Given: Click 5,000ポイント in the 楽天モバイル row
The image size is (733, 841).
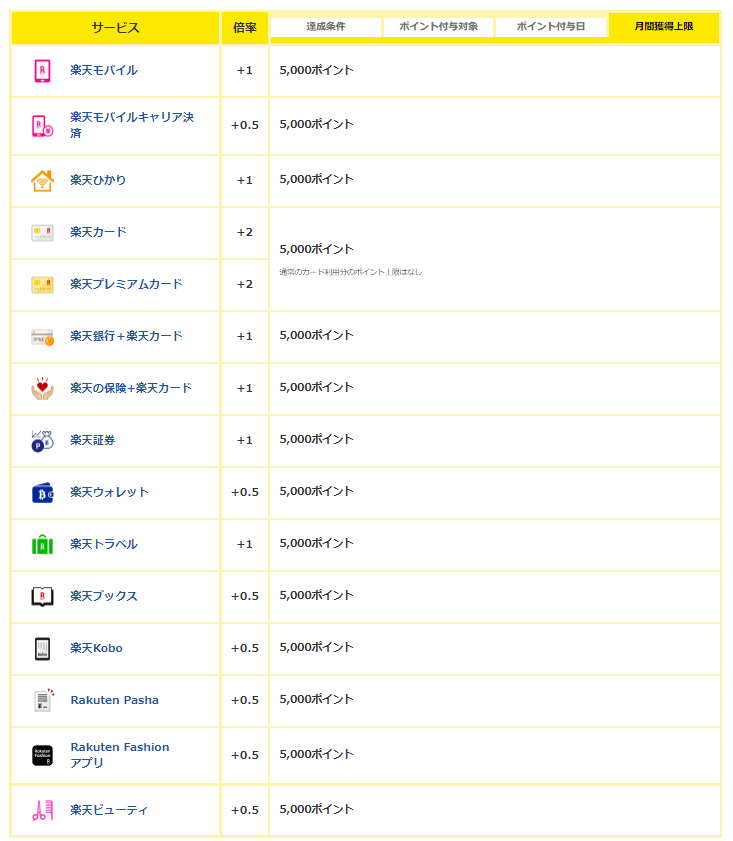Looking at the screenshot, I should 316,70.
